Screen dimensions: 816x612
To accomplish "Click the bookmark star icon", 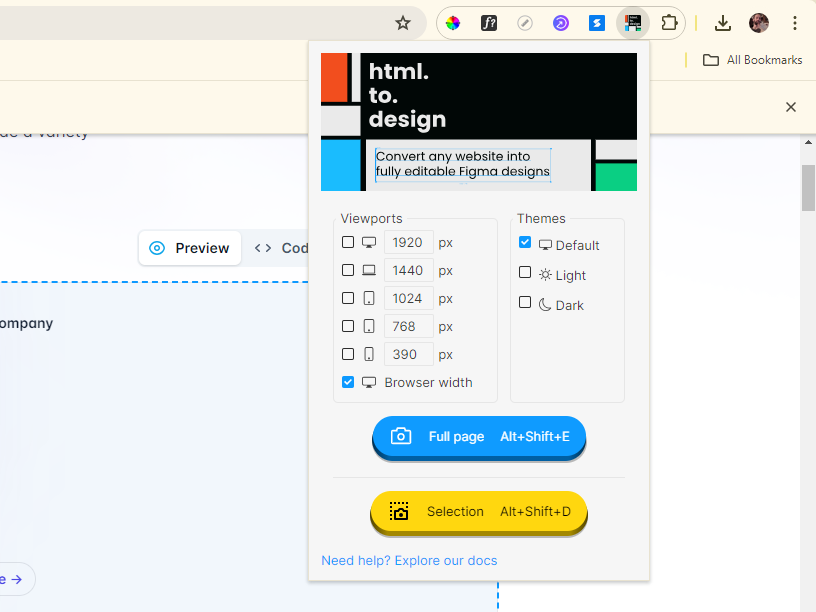I will point(403,22).
